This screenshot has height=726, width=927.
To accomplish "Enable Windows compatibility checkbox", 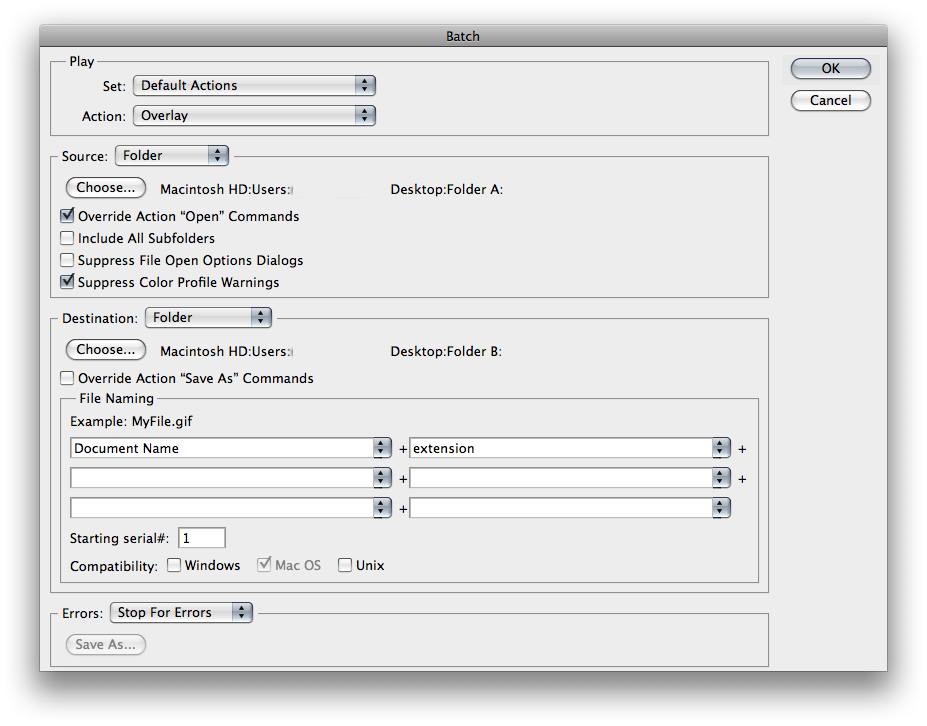I will pos(174,566).
